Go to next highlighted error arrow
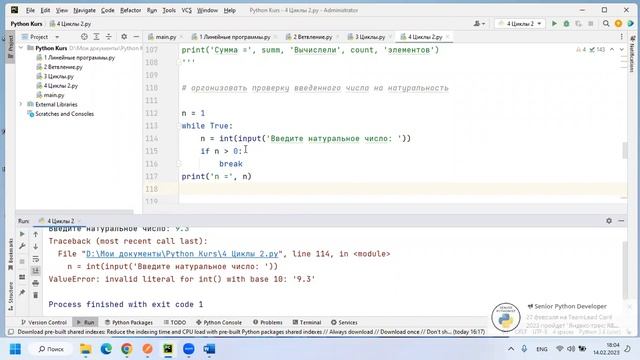The height and width of the screenshot is (360, 640). (622, 49)
